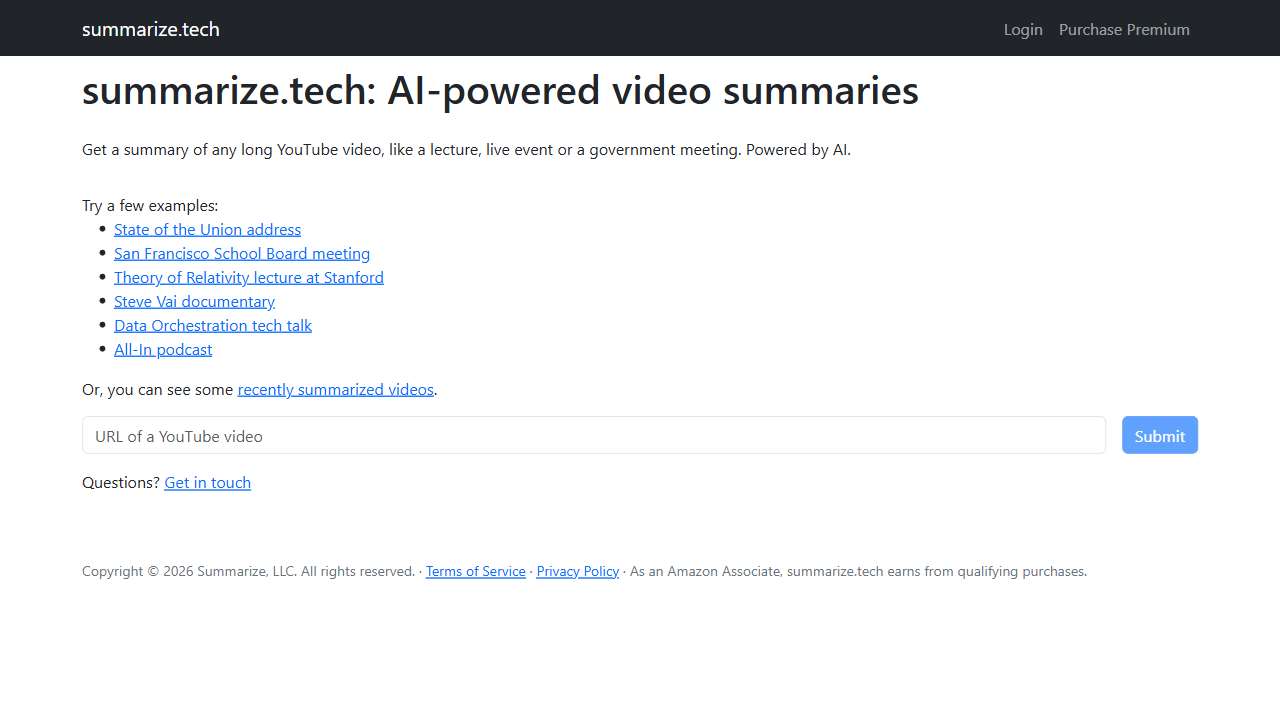Open the San Francisco School Board meeting example
Image resolution: width=1280 pixels, height=720 pixels.
242,253
